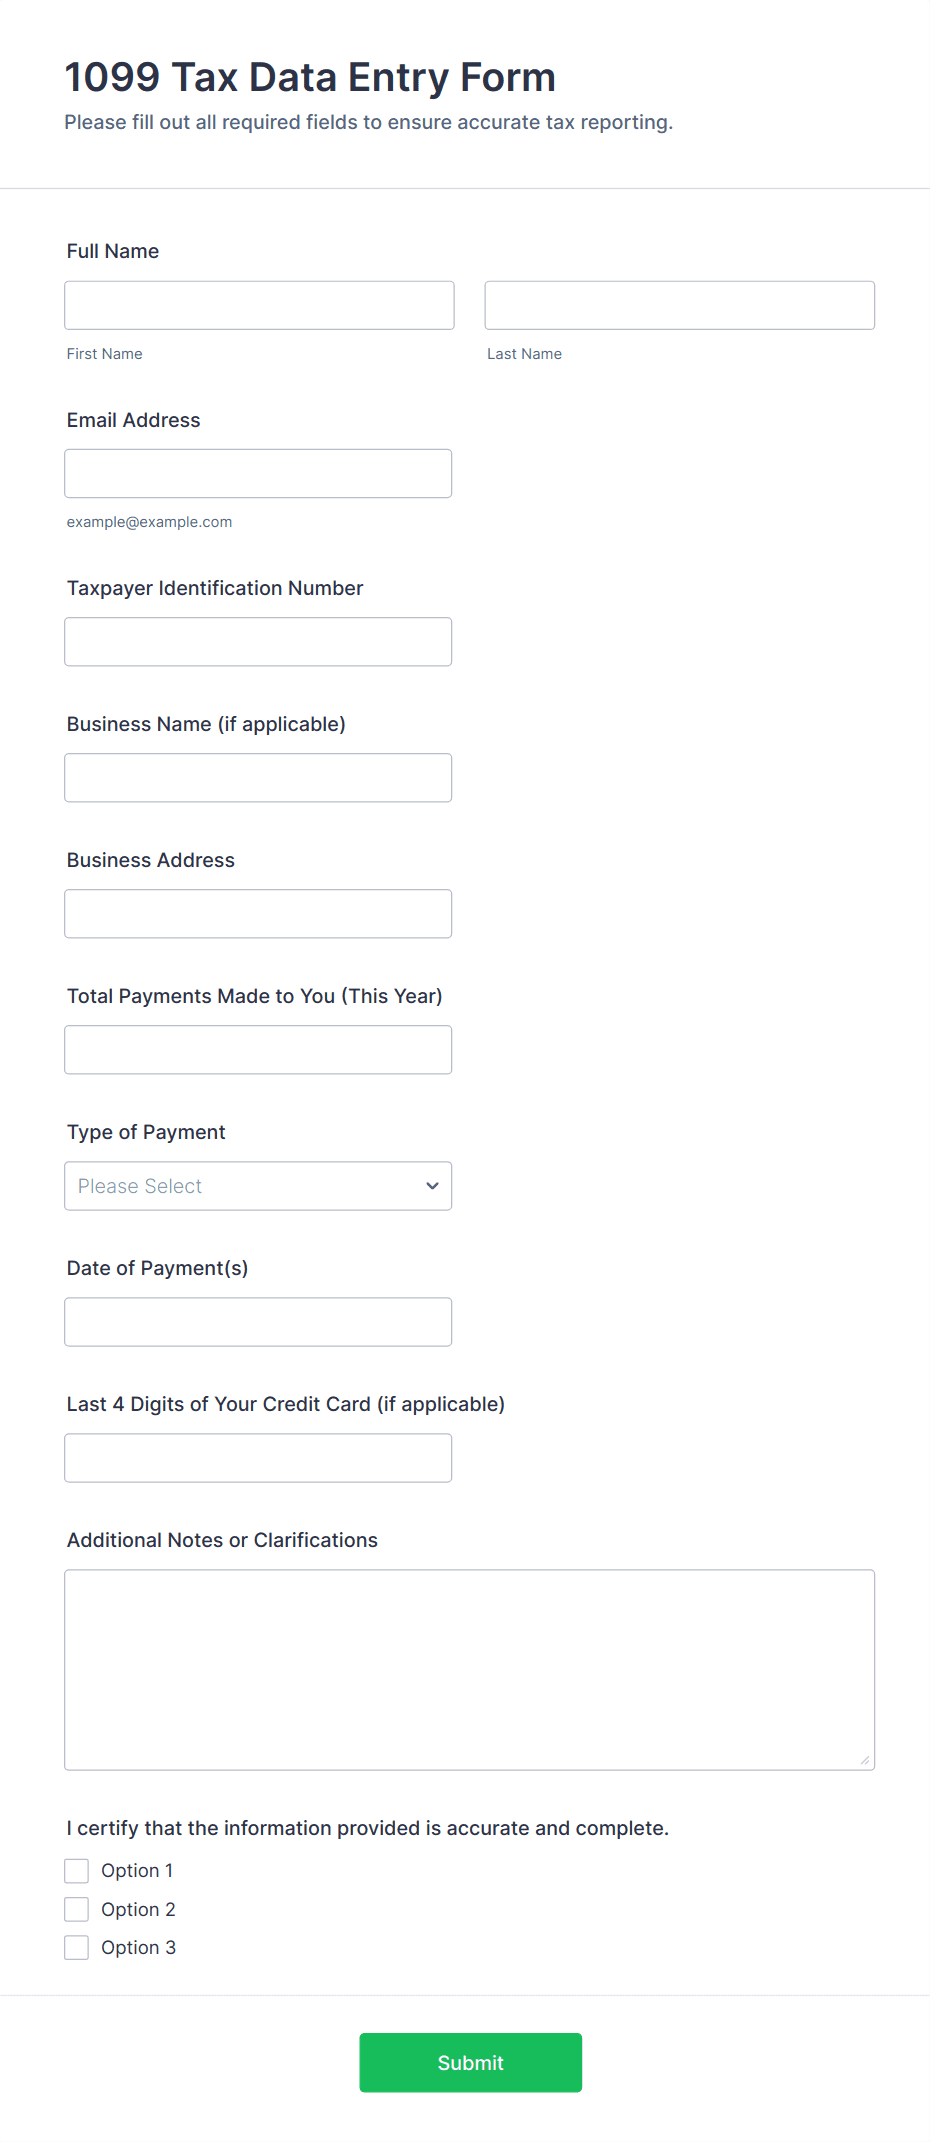Click the Type of Payment chevron arrow
This screenshot has height=2142, width=930.
432,1185
